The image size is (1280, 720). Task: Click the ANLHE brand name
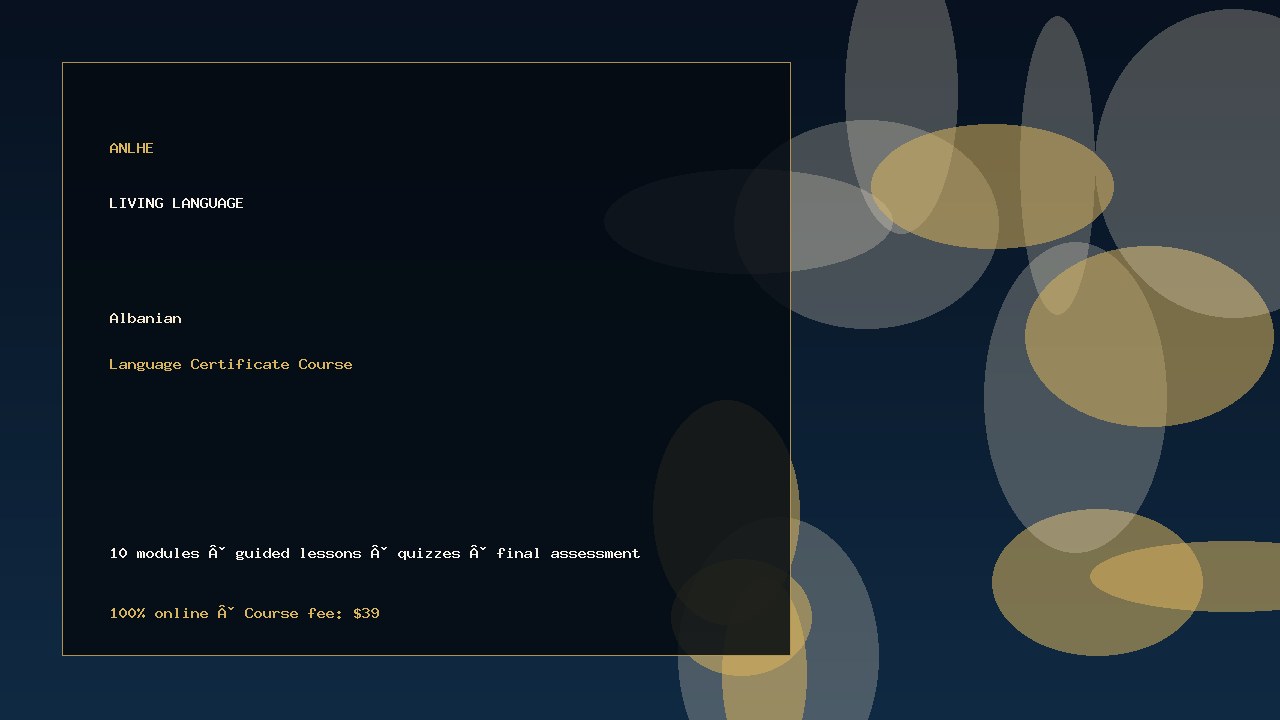point(131,148)
